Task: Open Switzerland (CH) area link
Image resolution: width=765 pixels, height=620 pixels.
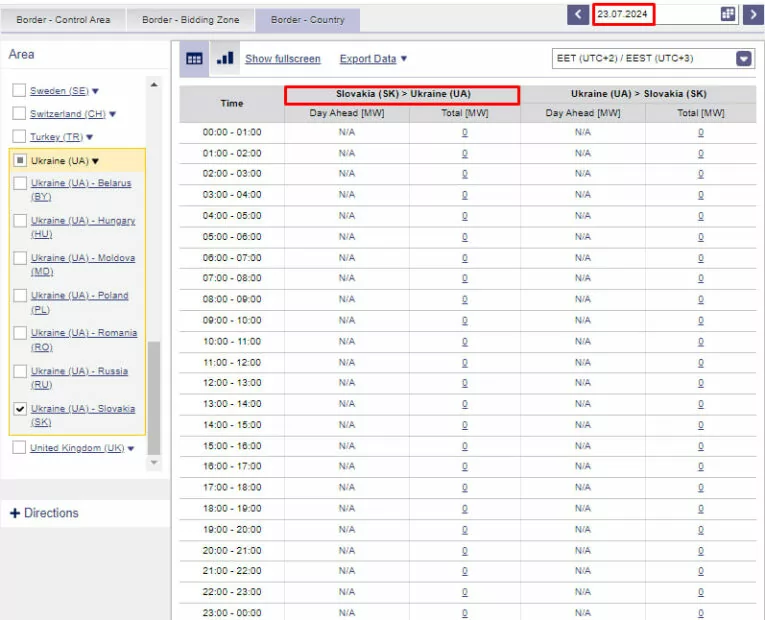Action: (68, 114)
